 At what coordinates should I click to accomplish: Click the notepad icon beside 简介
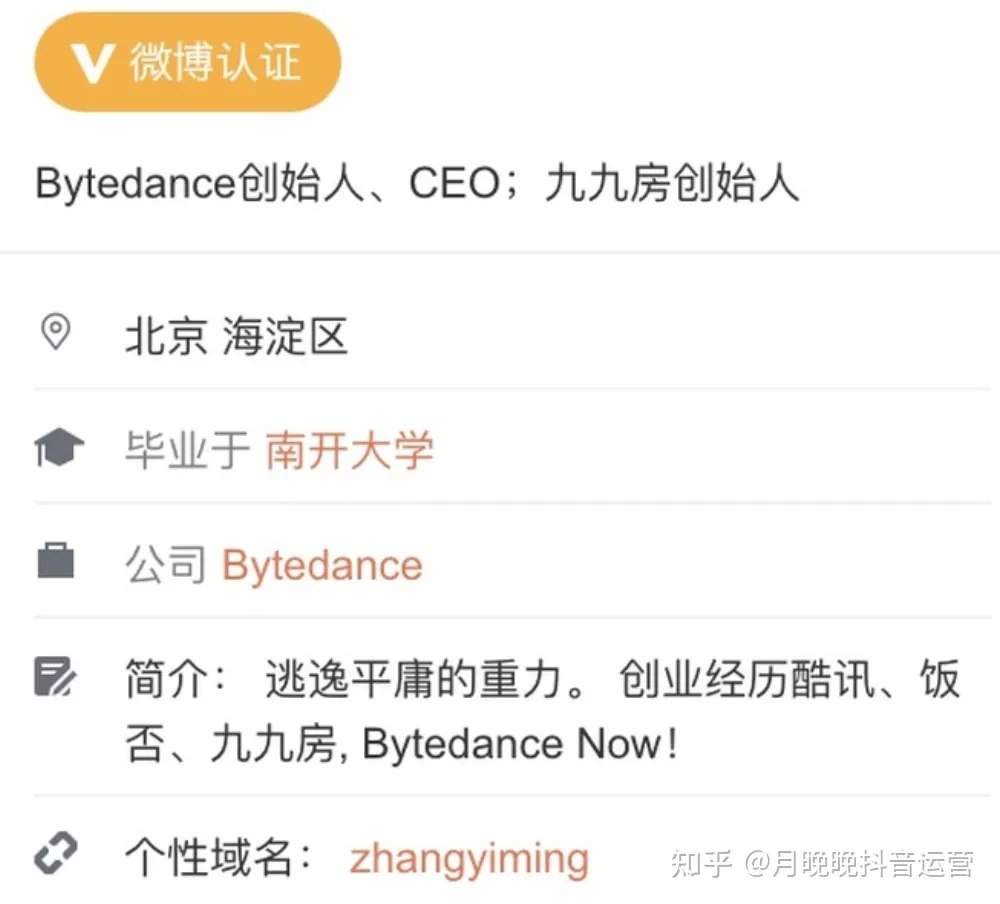click(56, 677)
